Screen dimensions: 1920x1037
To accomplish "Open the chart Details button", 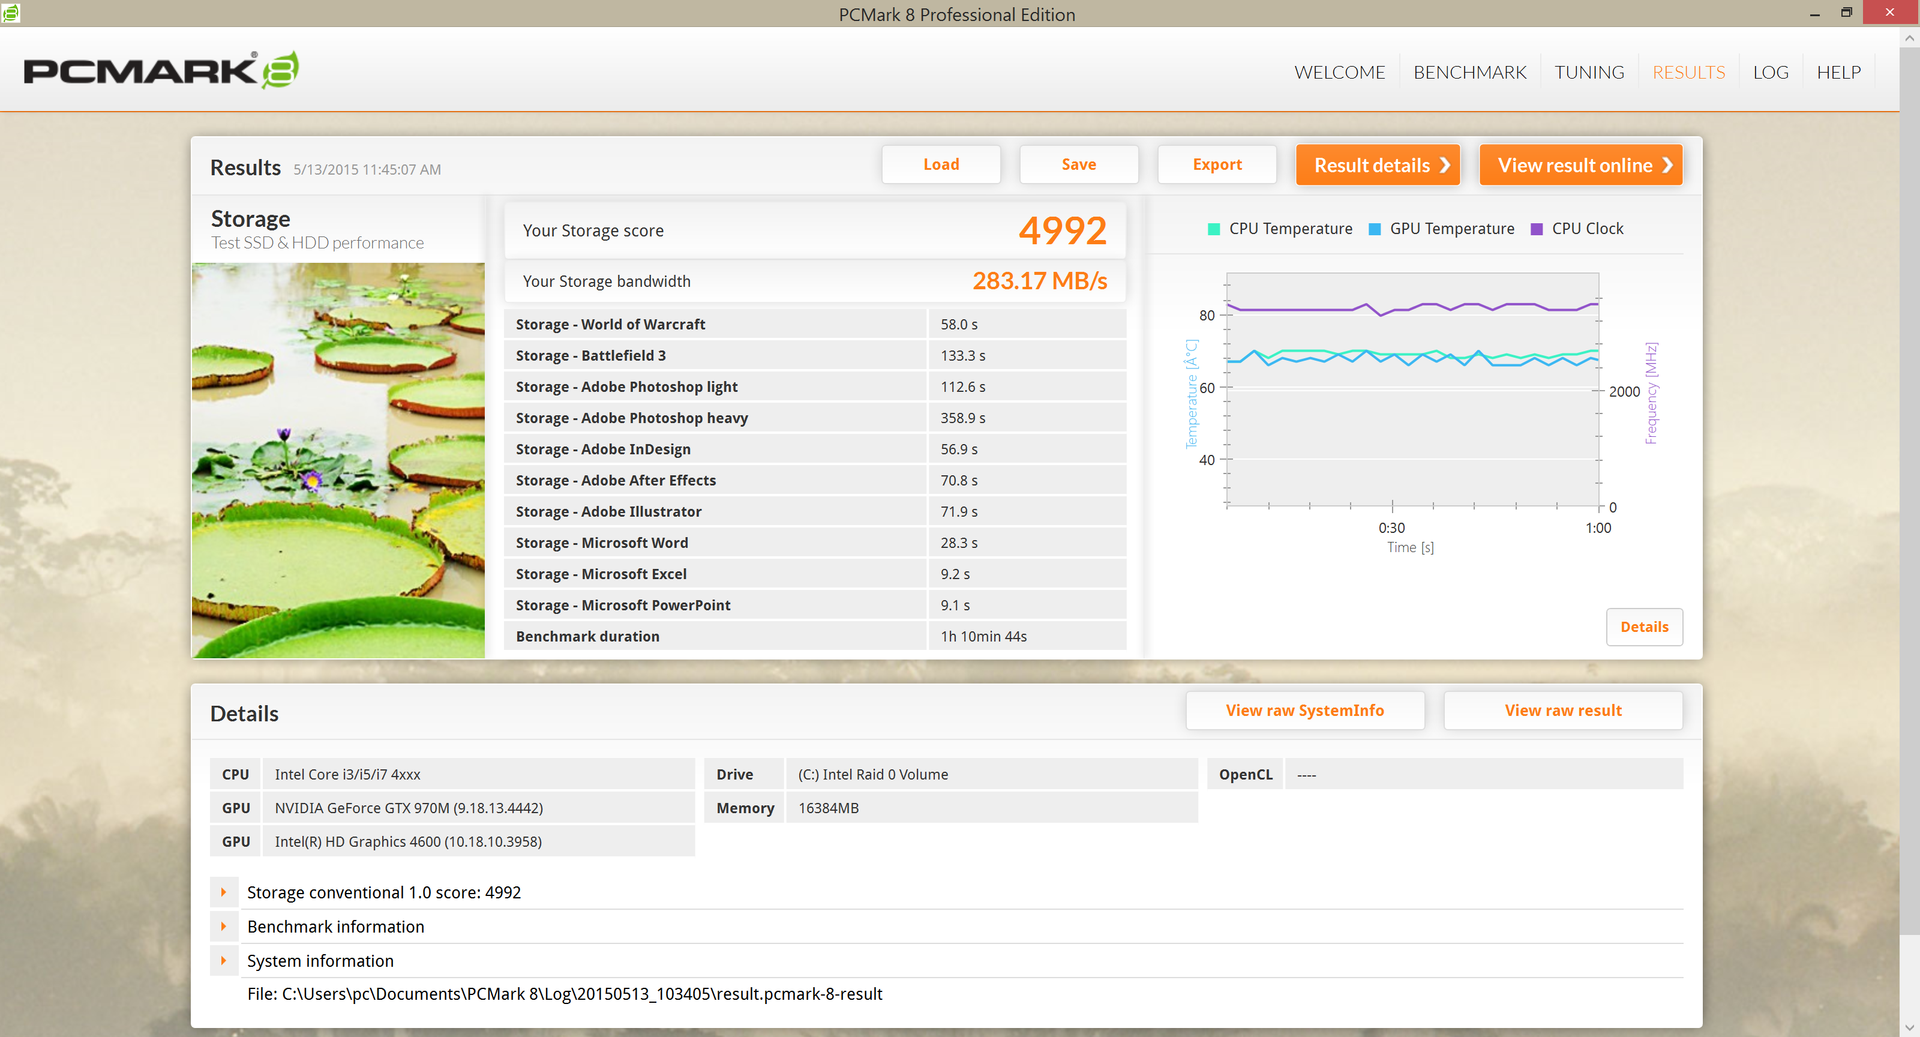I will [1644, 627].
